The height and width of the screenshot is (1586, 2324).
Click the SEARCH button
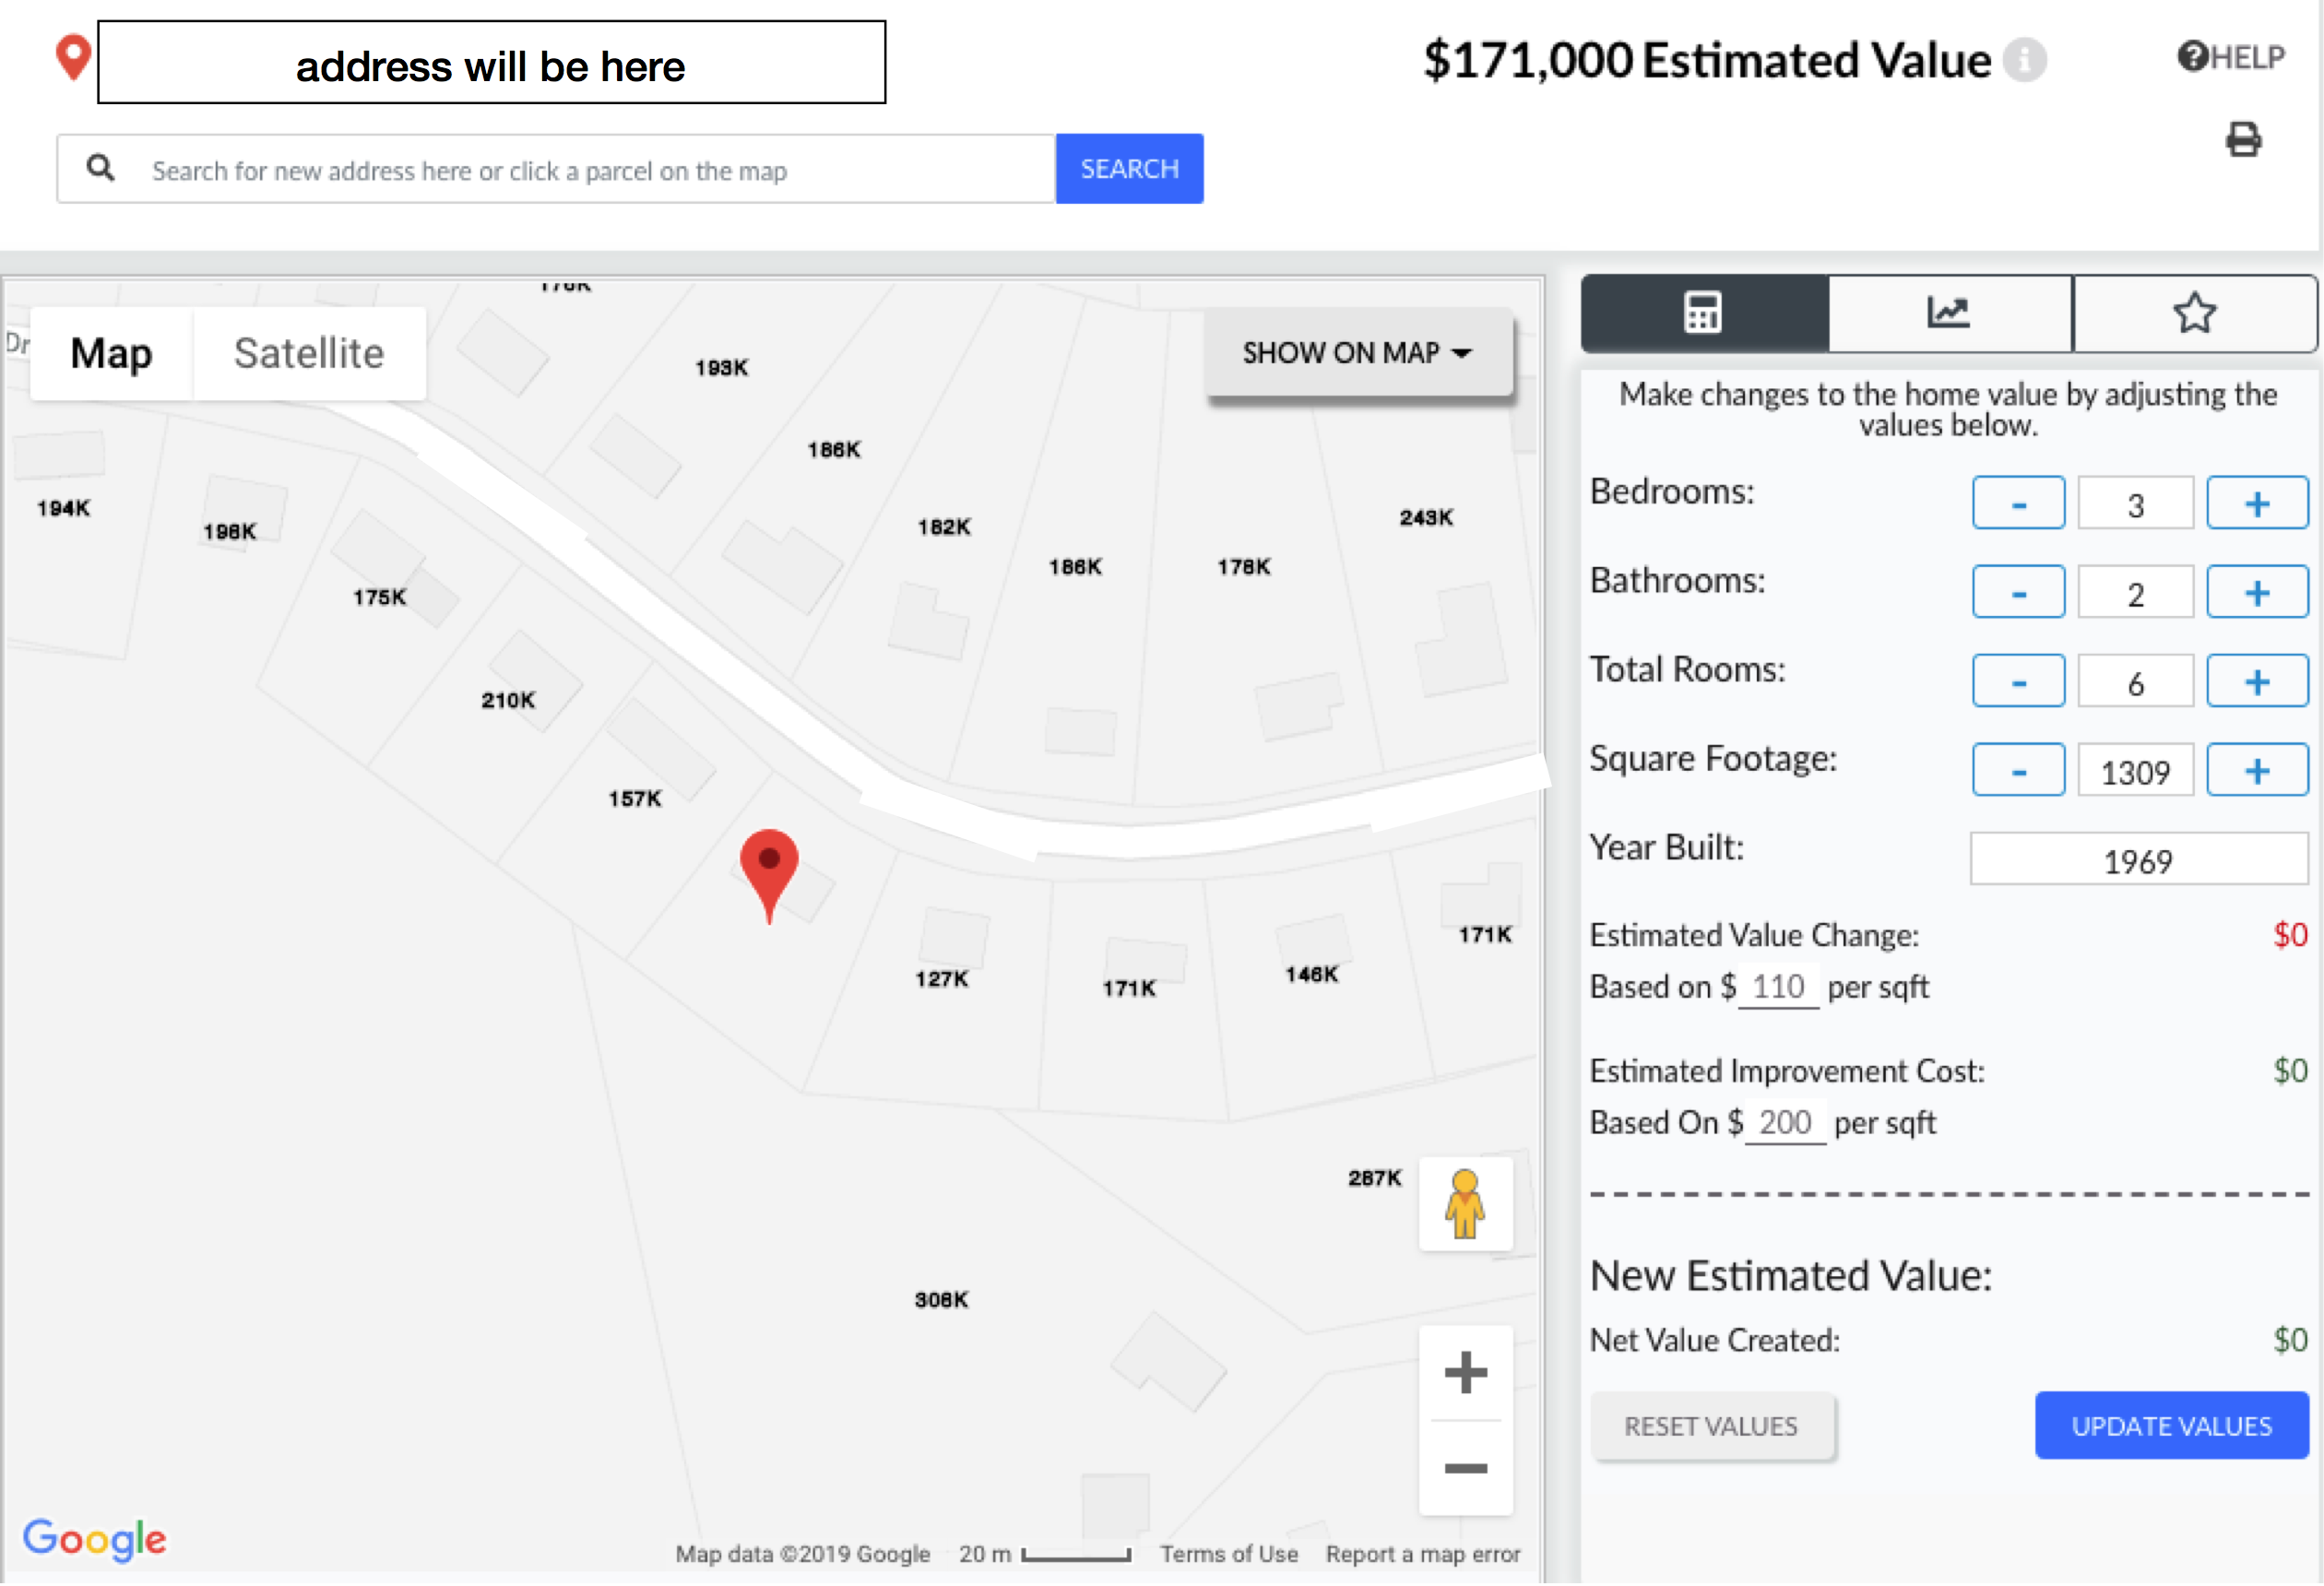pos(1130,168)
